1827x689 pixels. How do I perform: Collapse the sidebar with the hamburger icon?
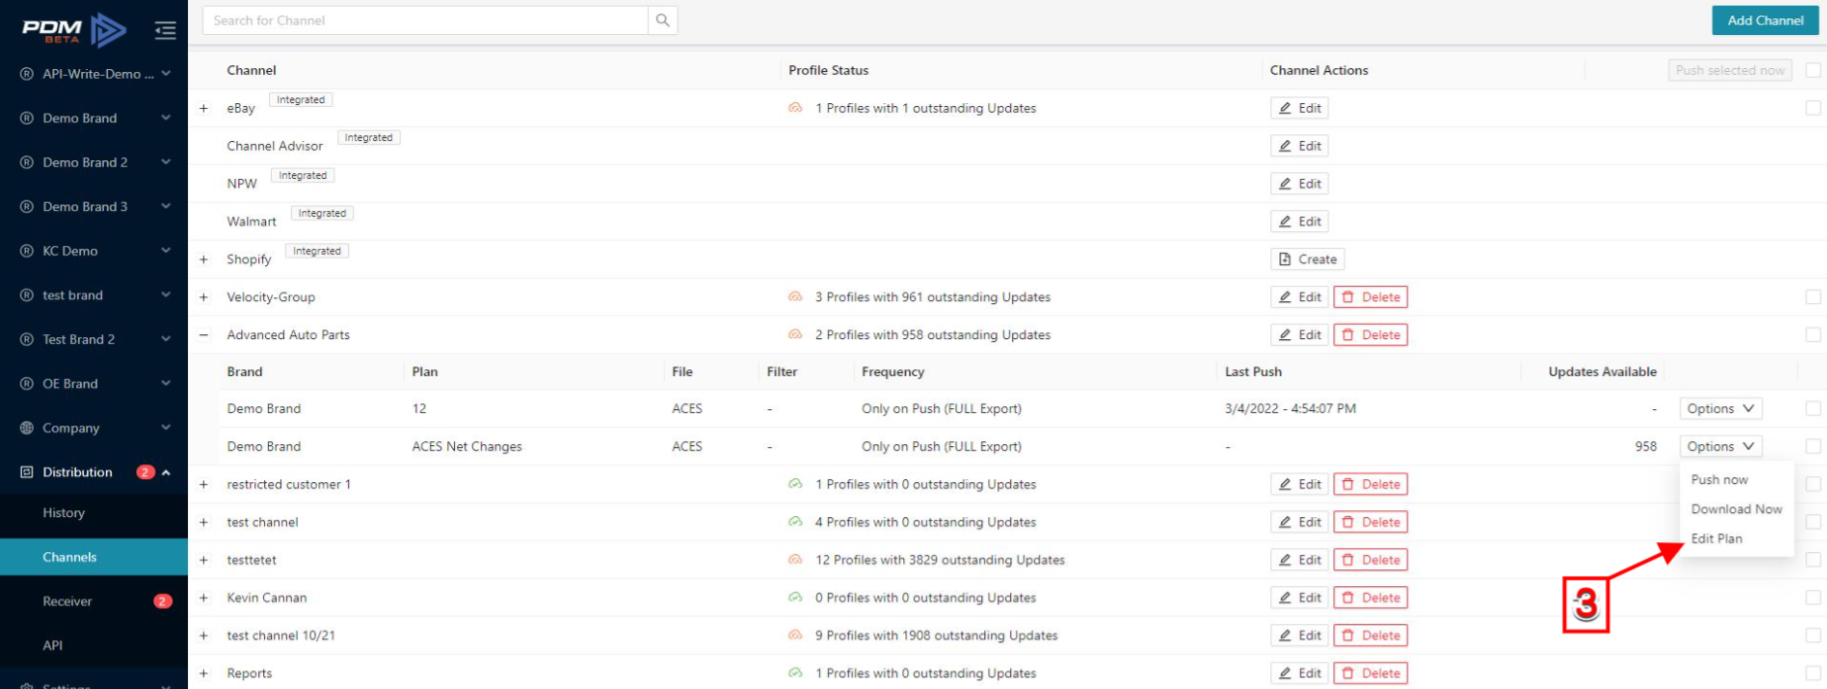165,31
